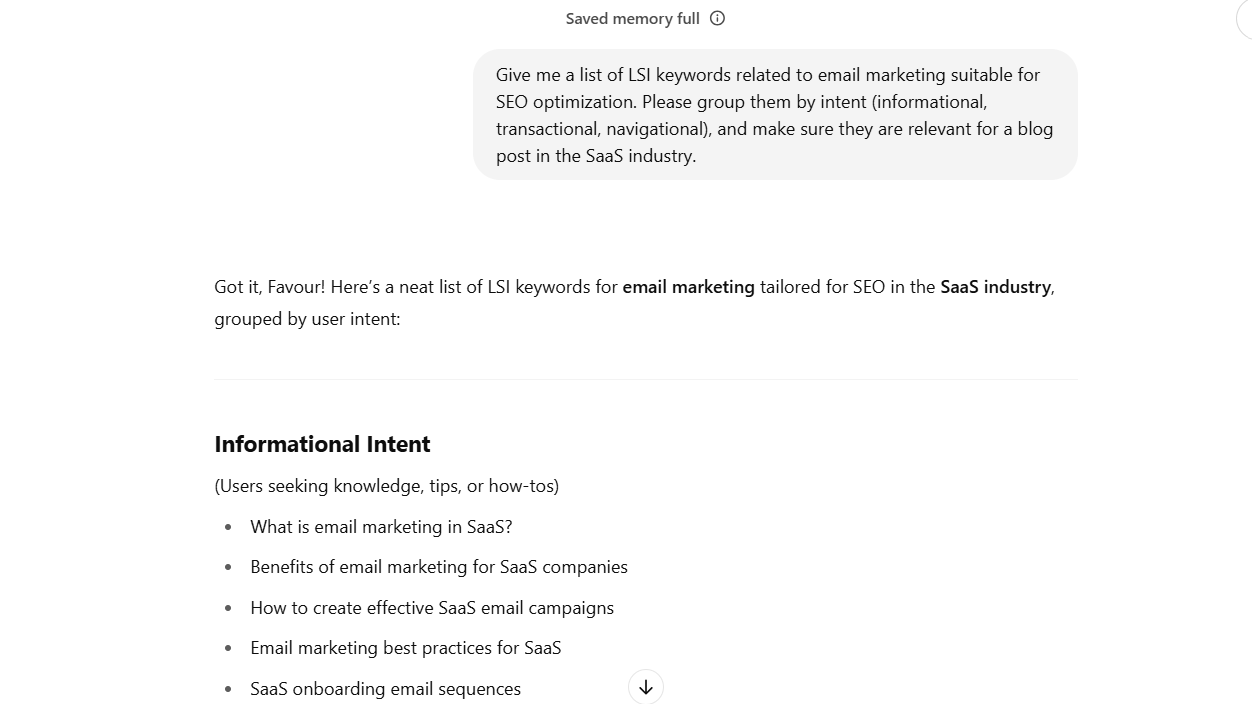
Task: Select the subtext '(Users seeking knowledge, tips, or how-tos)'
Action: click(x=387, y=486)
